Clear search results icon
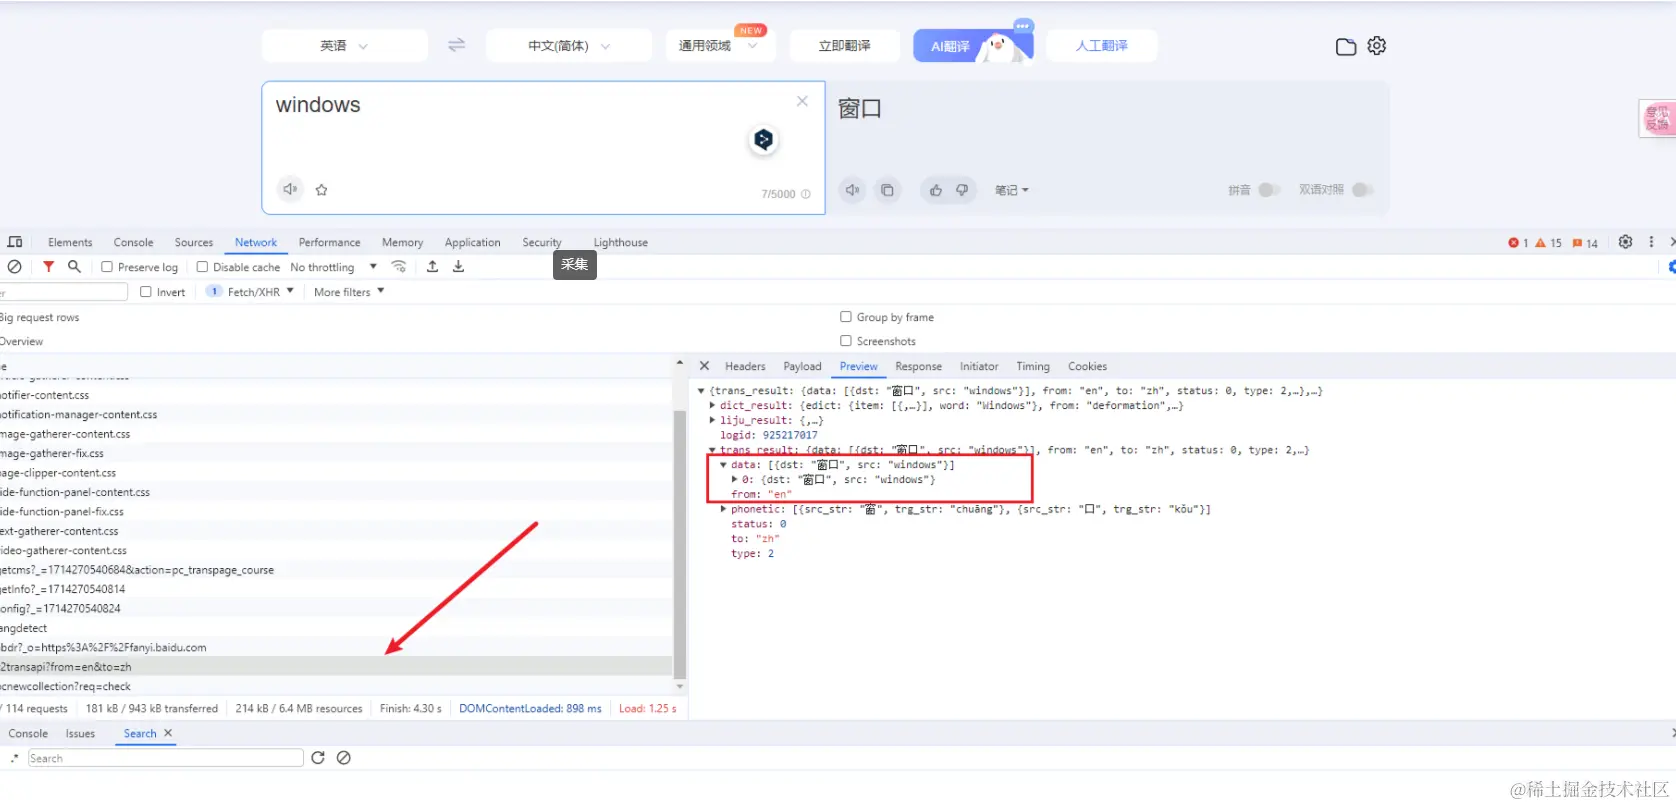Screen dimensions: 1676x806 coord(344,758)
